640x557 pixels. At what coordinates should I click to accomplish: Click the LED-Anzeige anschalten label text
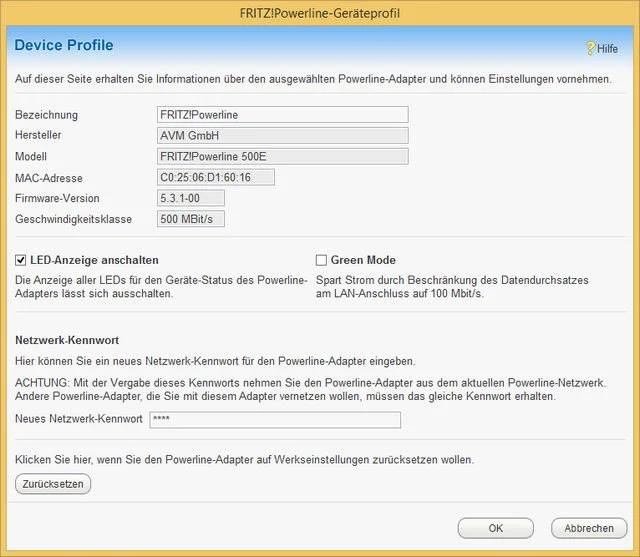(94, 260)
